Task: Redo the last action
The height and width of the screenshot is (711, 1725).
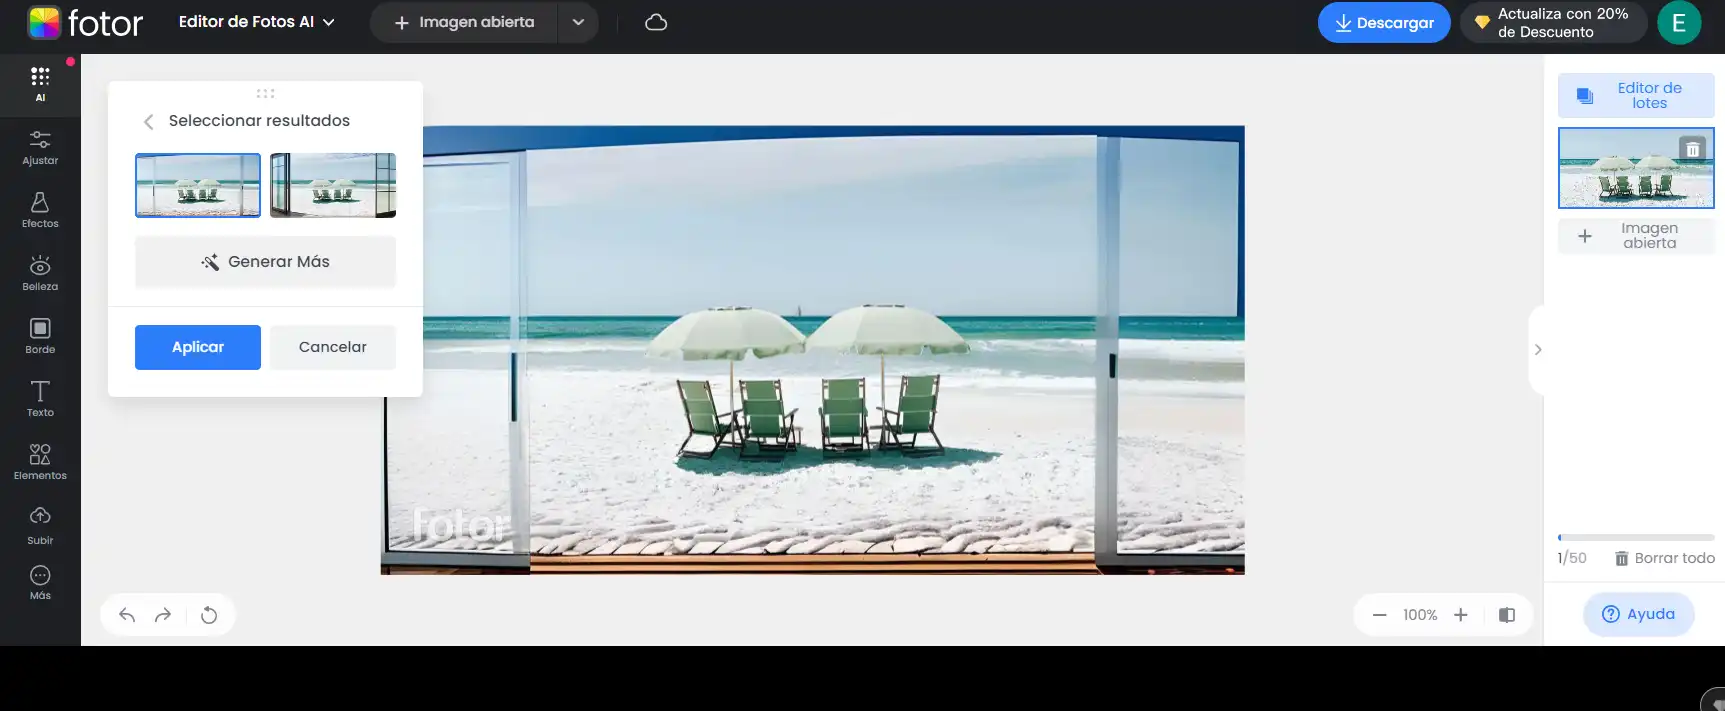Action: pyautogui.click(x=163, y=615)
